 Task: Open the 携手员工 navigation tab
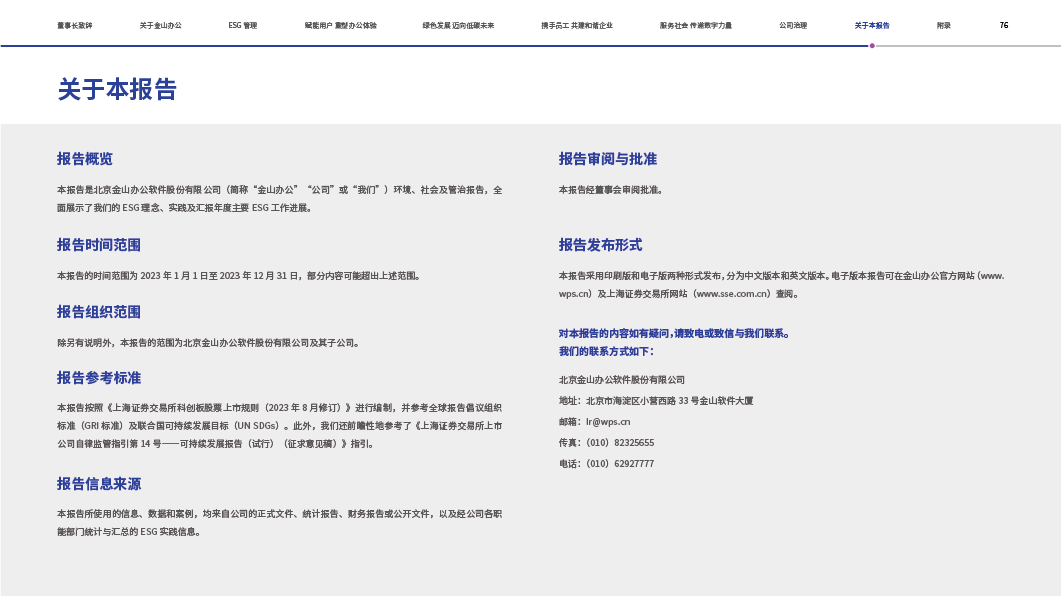click(577, 25)
